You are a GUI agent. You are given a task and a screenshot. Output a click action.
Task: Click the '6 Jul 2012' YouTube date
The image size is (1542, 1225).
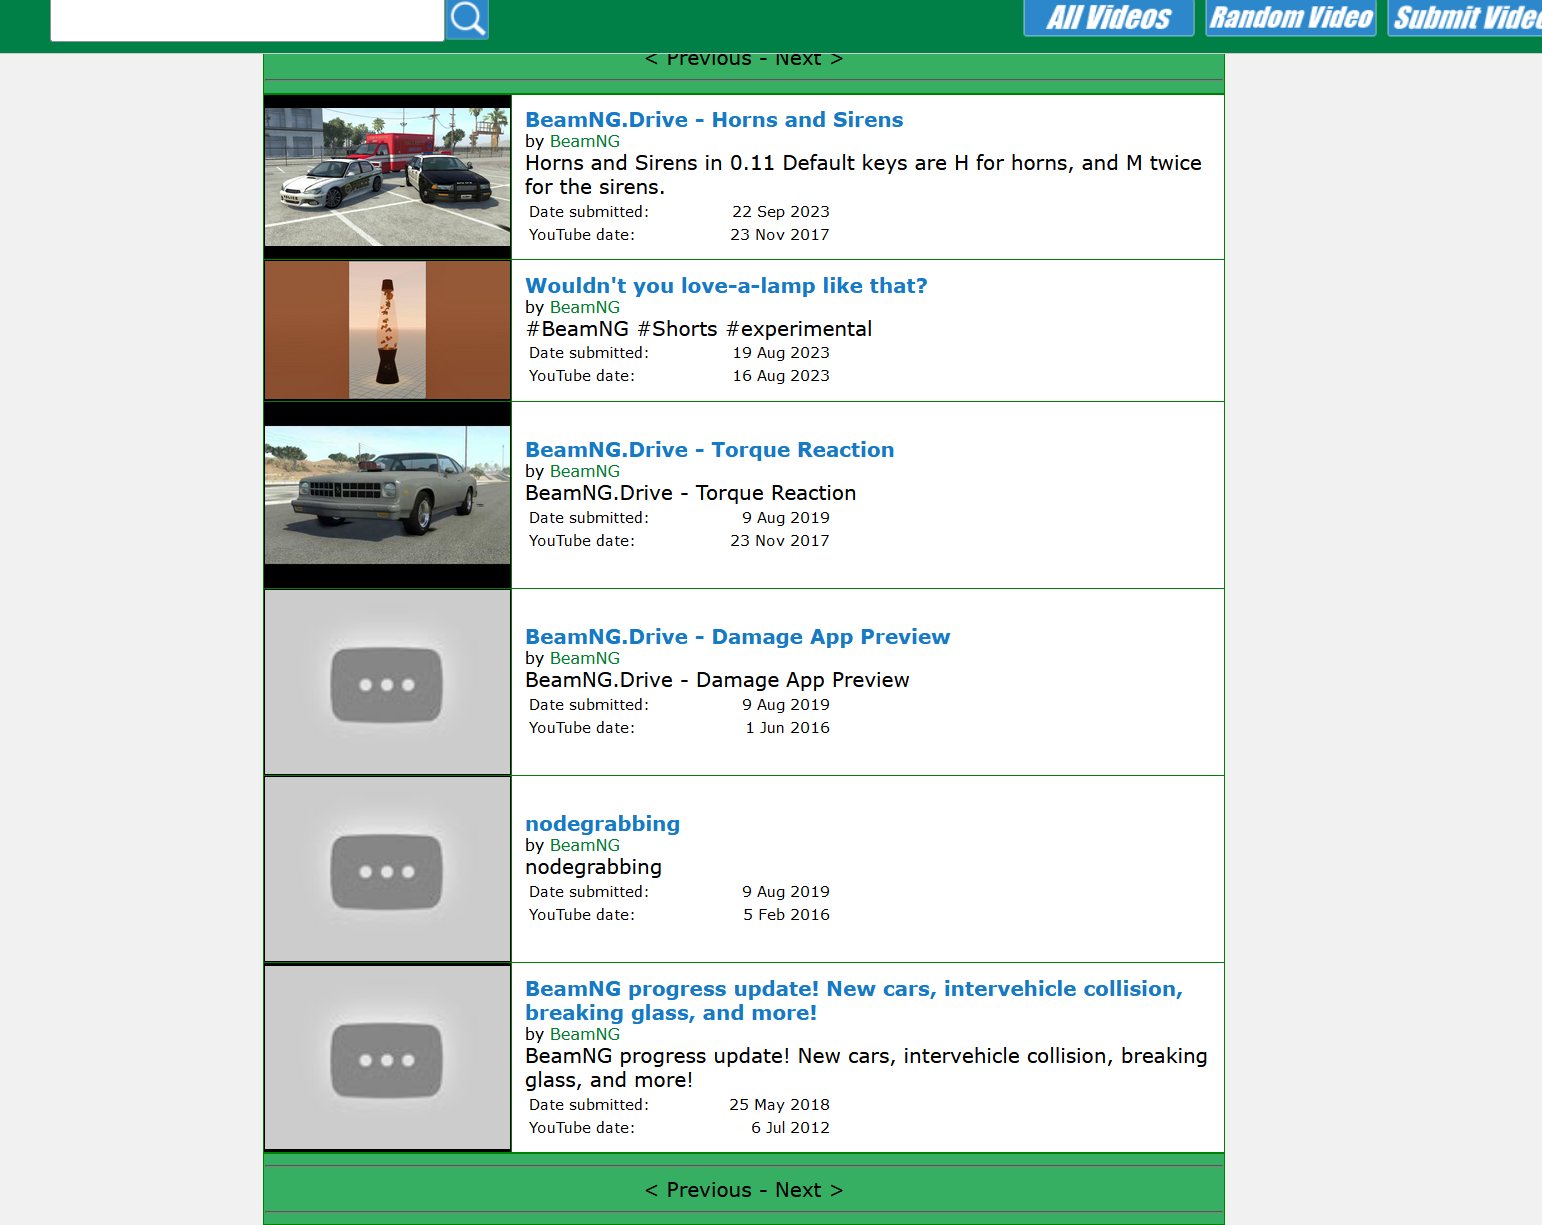point(791,1128)
